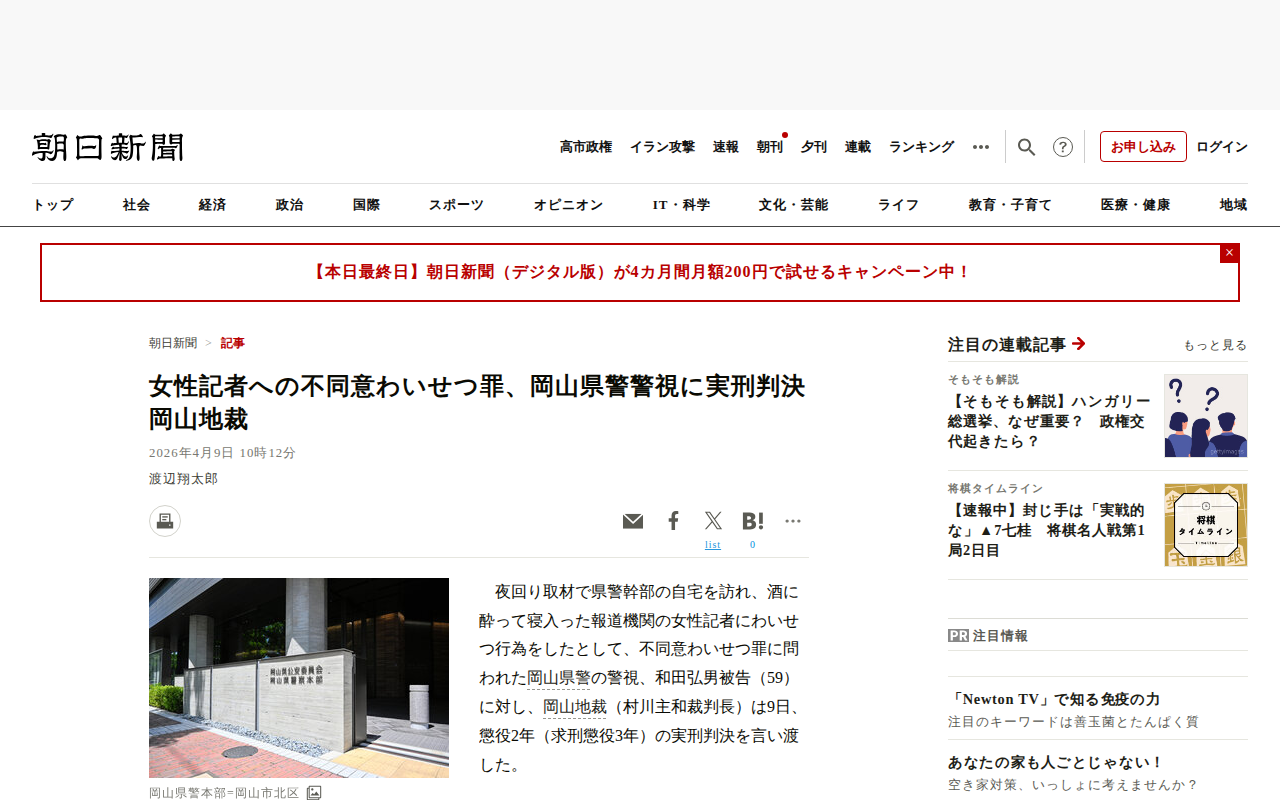Open 夕刊 in header navigation
1280x800 pixels.
coord(814,147)
